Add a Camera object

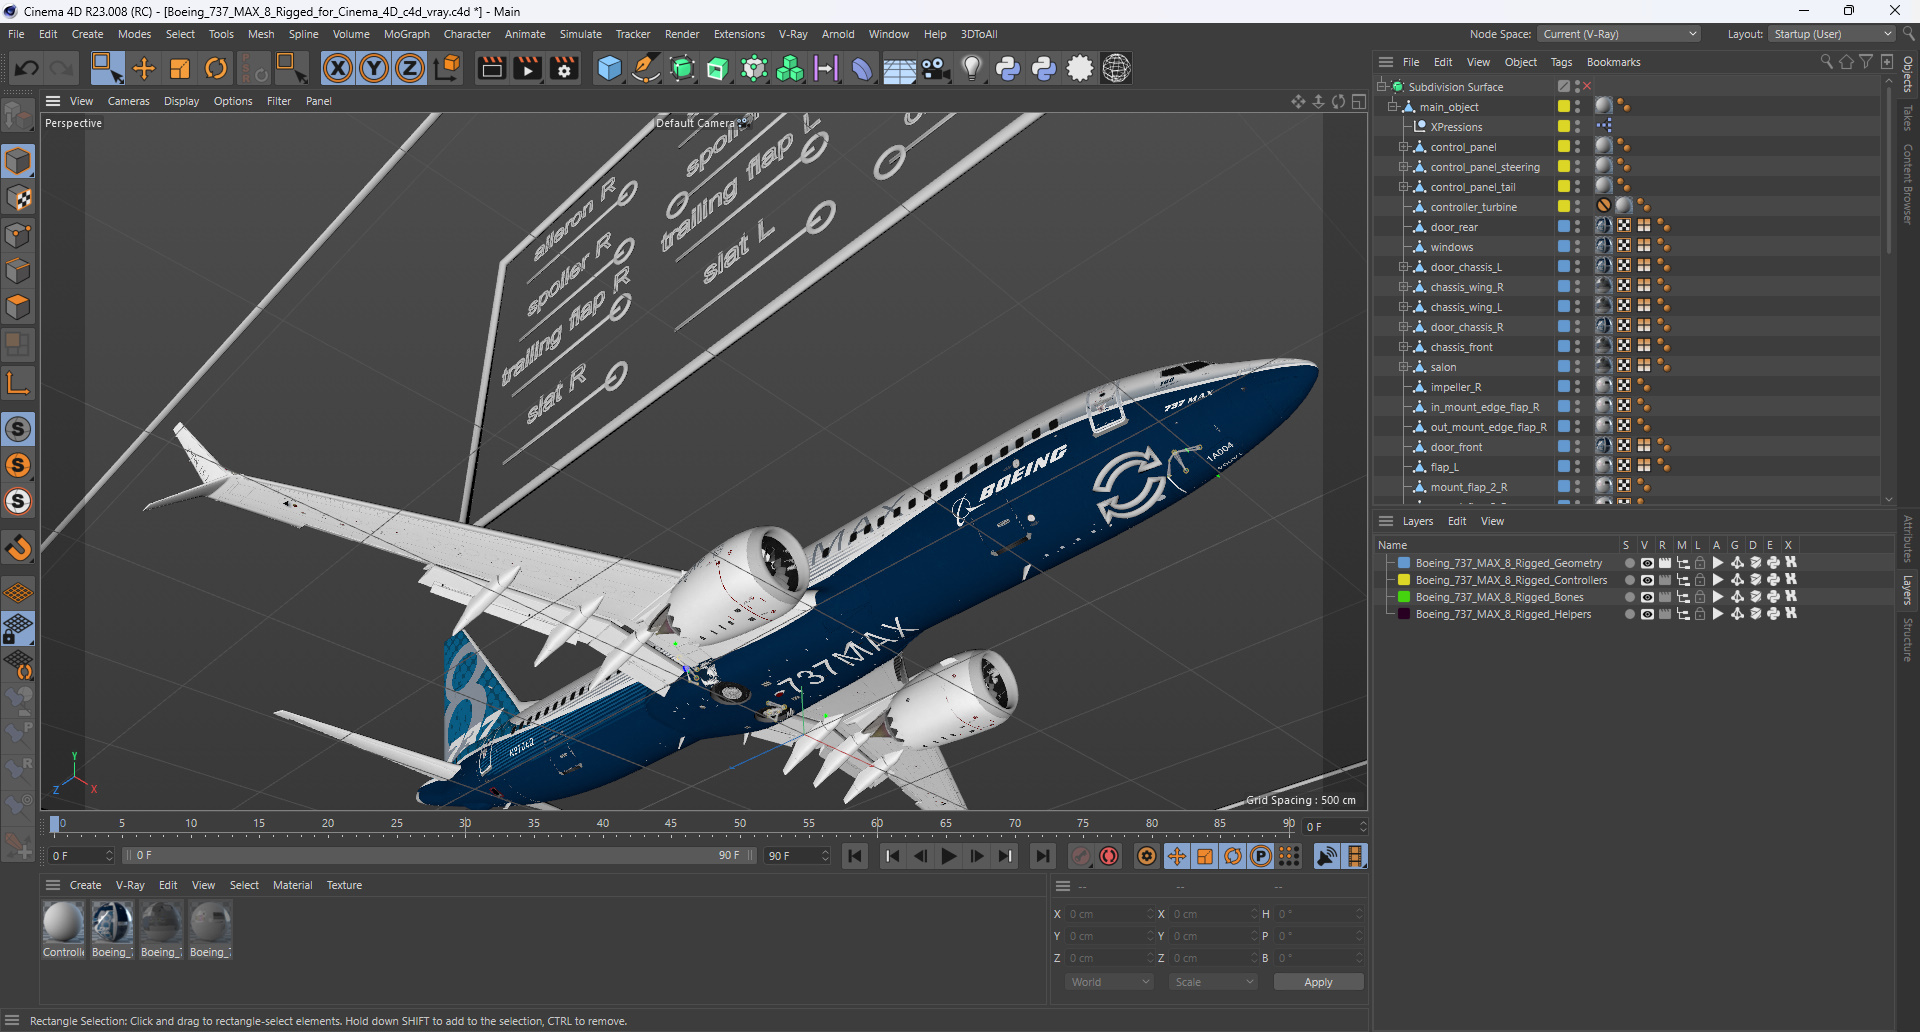[x=936, y=68]
